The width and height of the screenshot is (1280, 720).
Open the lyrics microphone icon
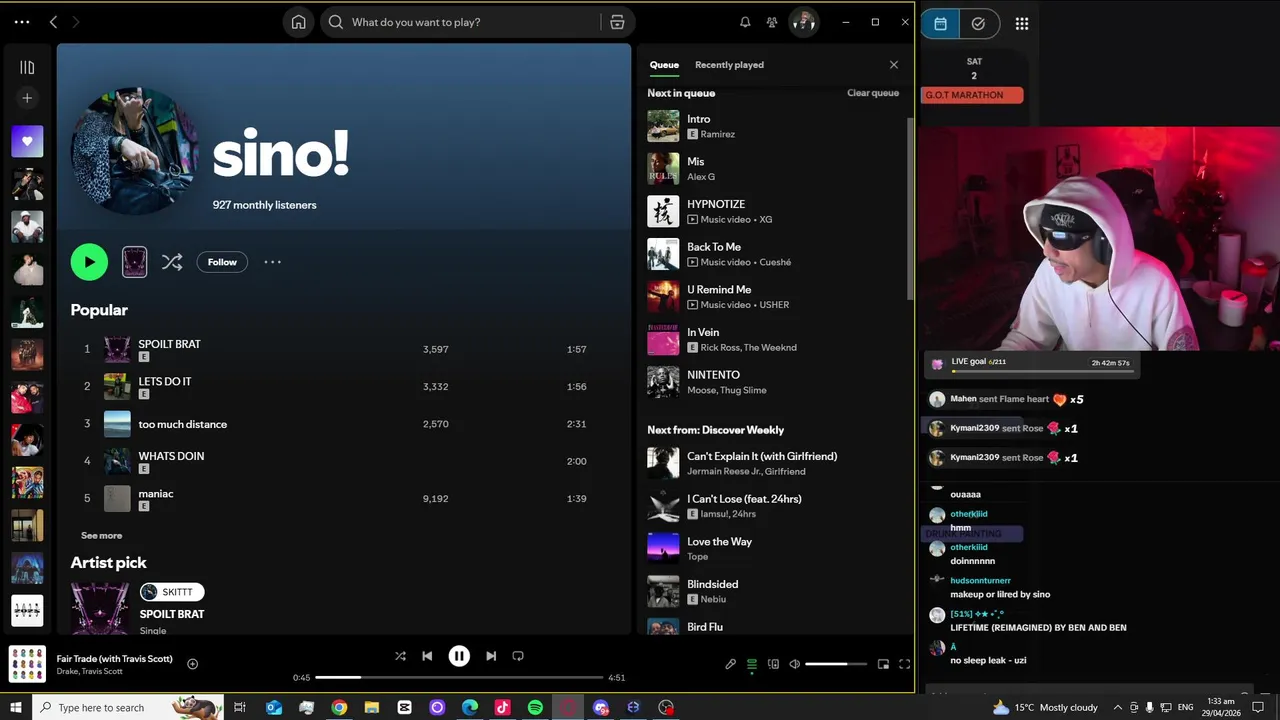click(x=730, y=664)
